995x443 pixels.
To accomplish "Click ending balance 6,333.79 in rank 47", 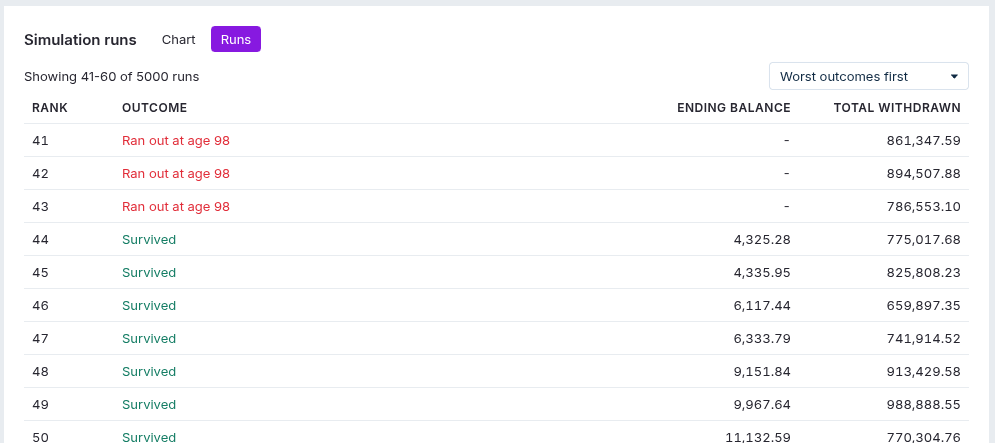I will tap(762, 338).
